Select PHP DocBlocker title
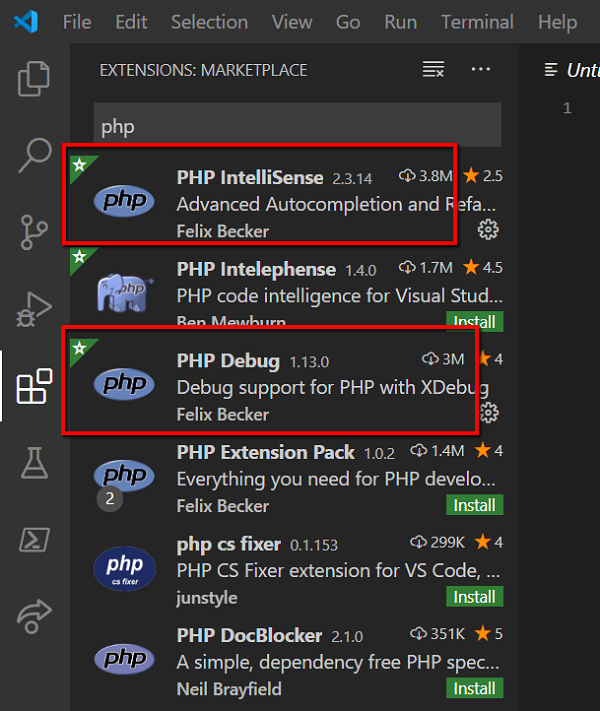 (x=249, y=635)
